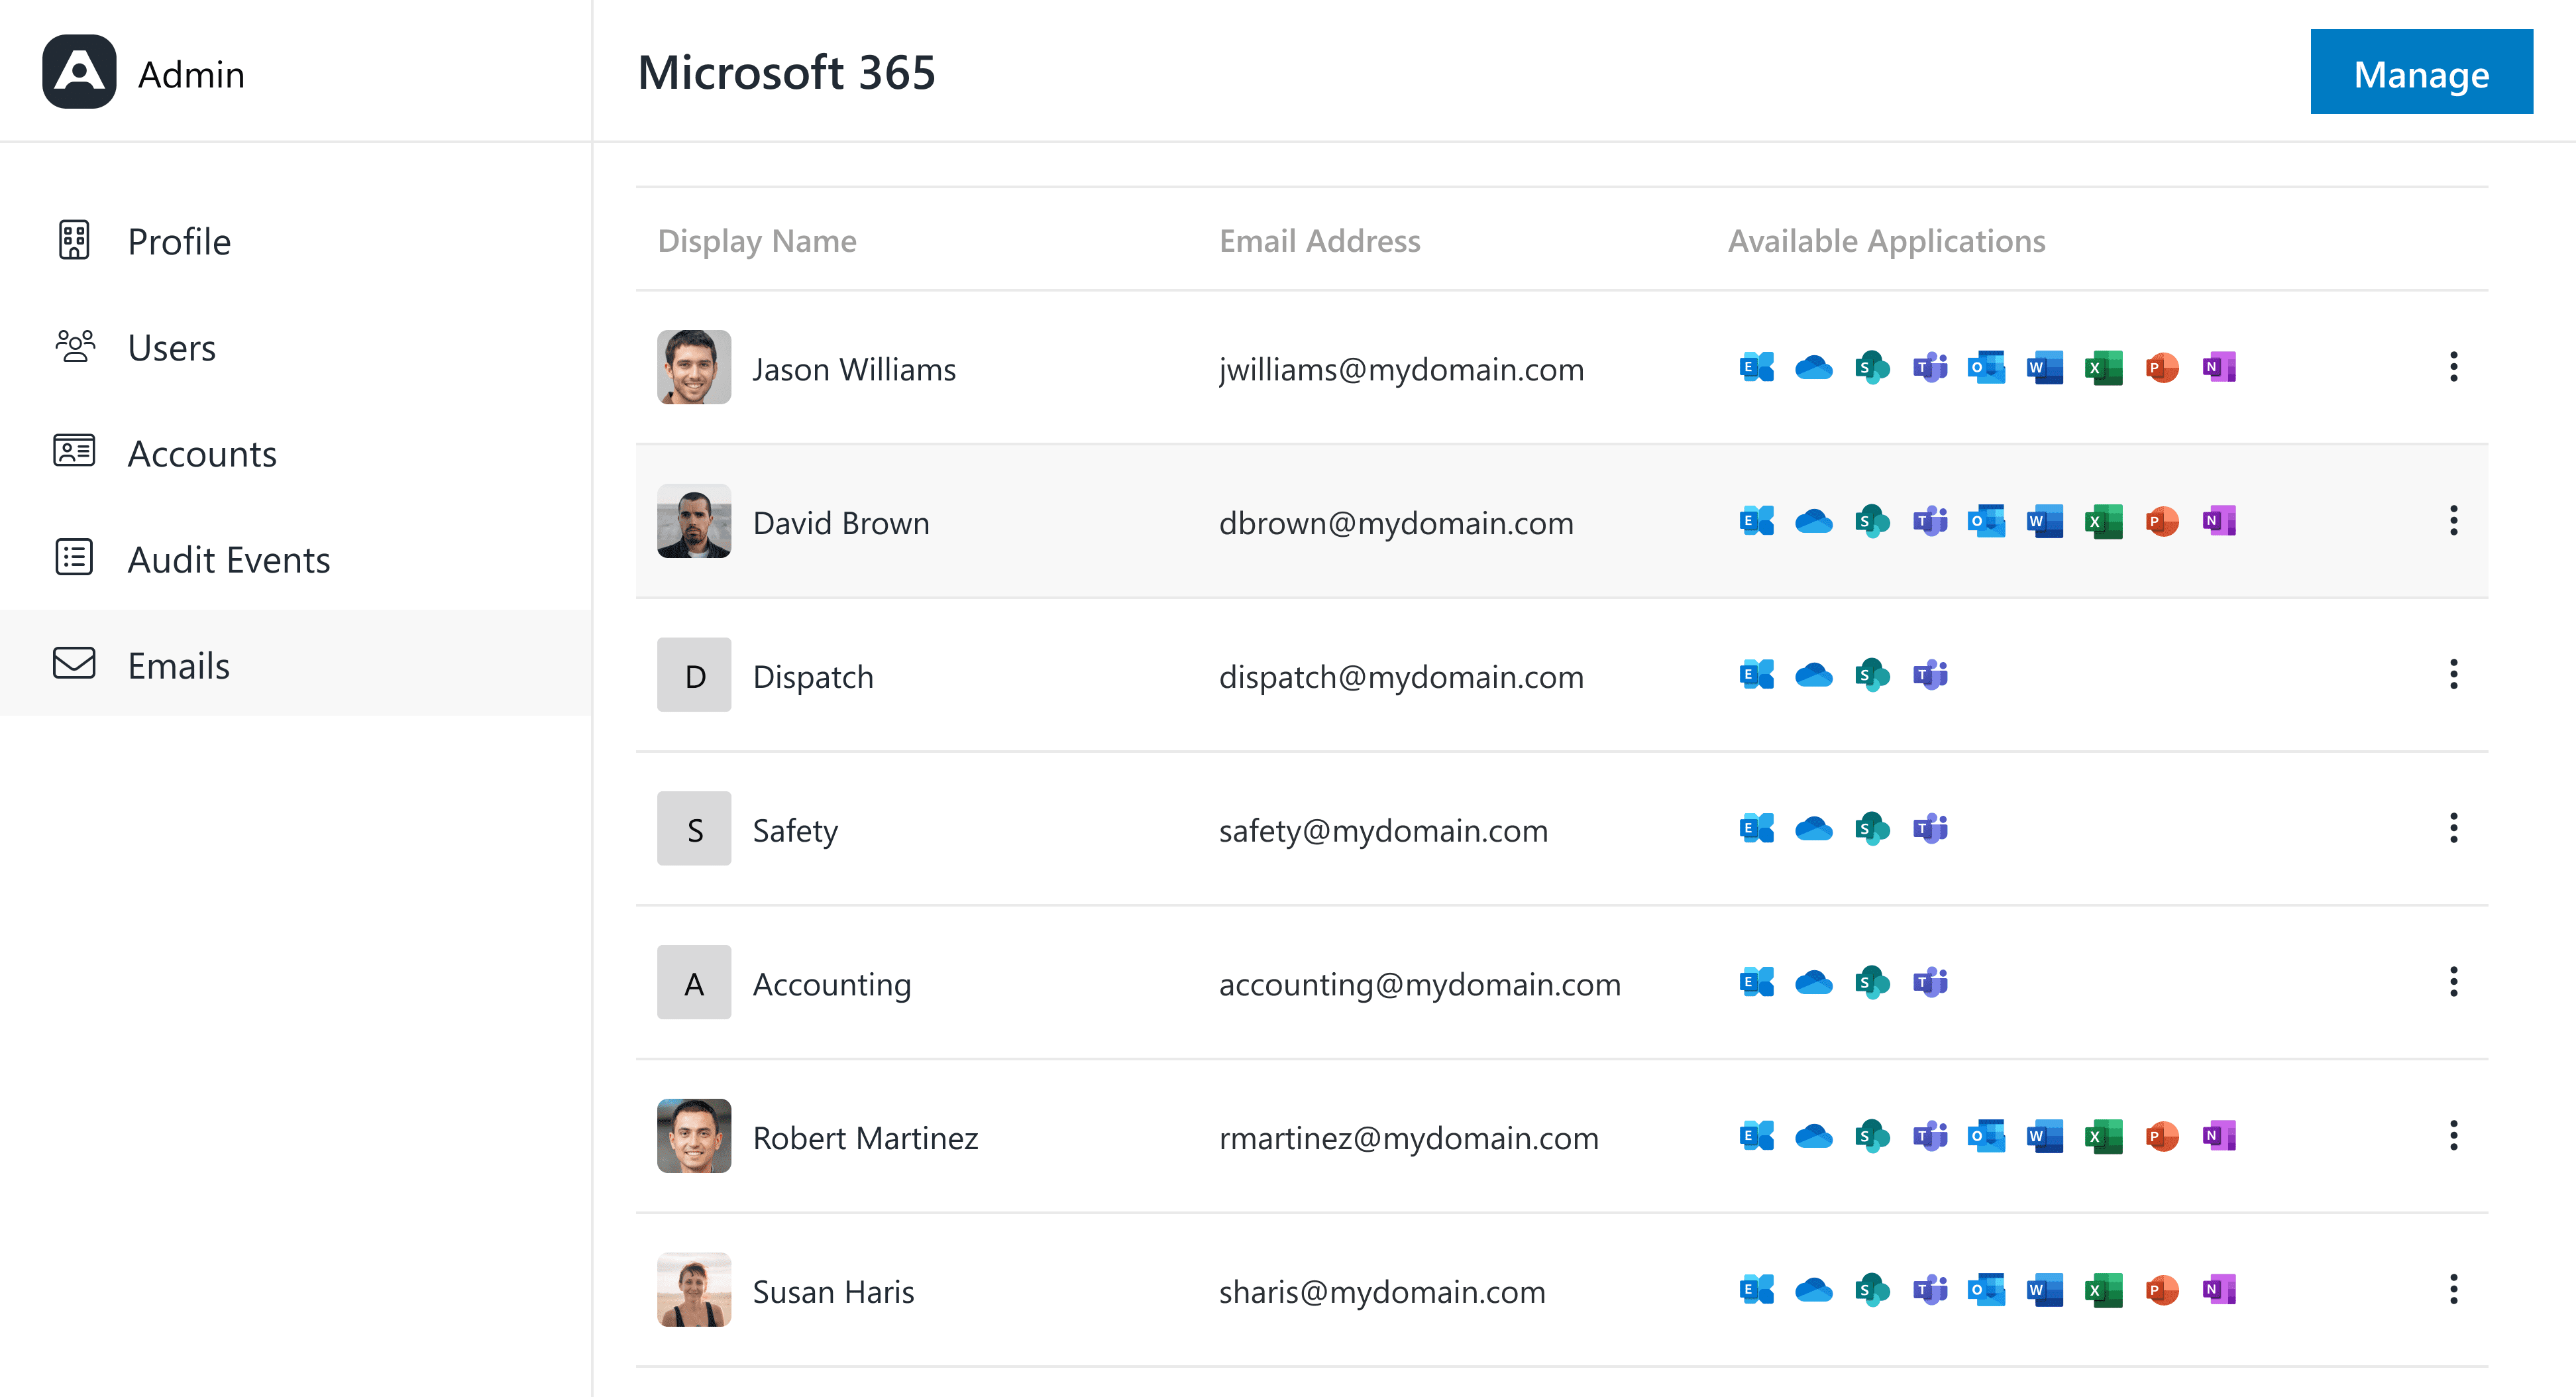The height and width of the screenshot is (1397, 2576).
Task: Click the Email Address column header
Action: [1320, 241]
